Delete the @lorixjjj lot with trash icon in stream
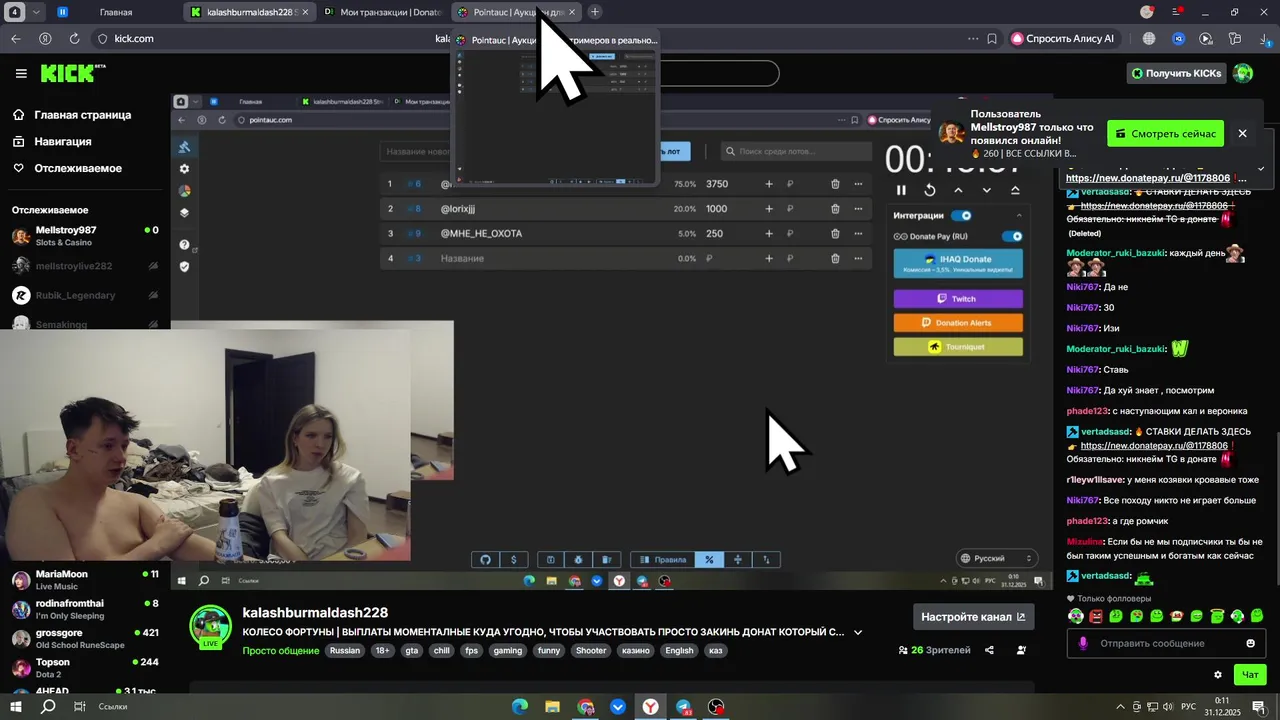 [835, 209]
